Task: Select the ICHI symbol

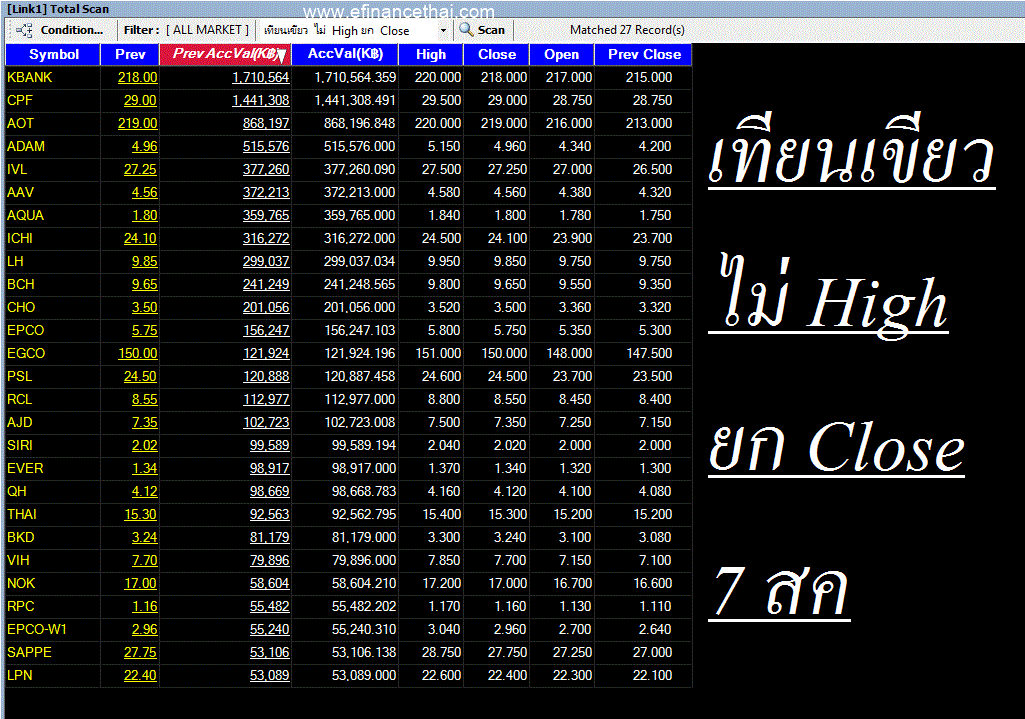Action: 20,238
